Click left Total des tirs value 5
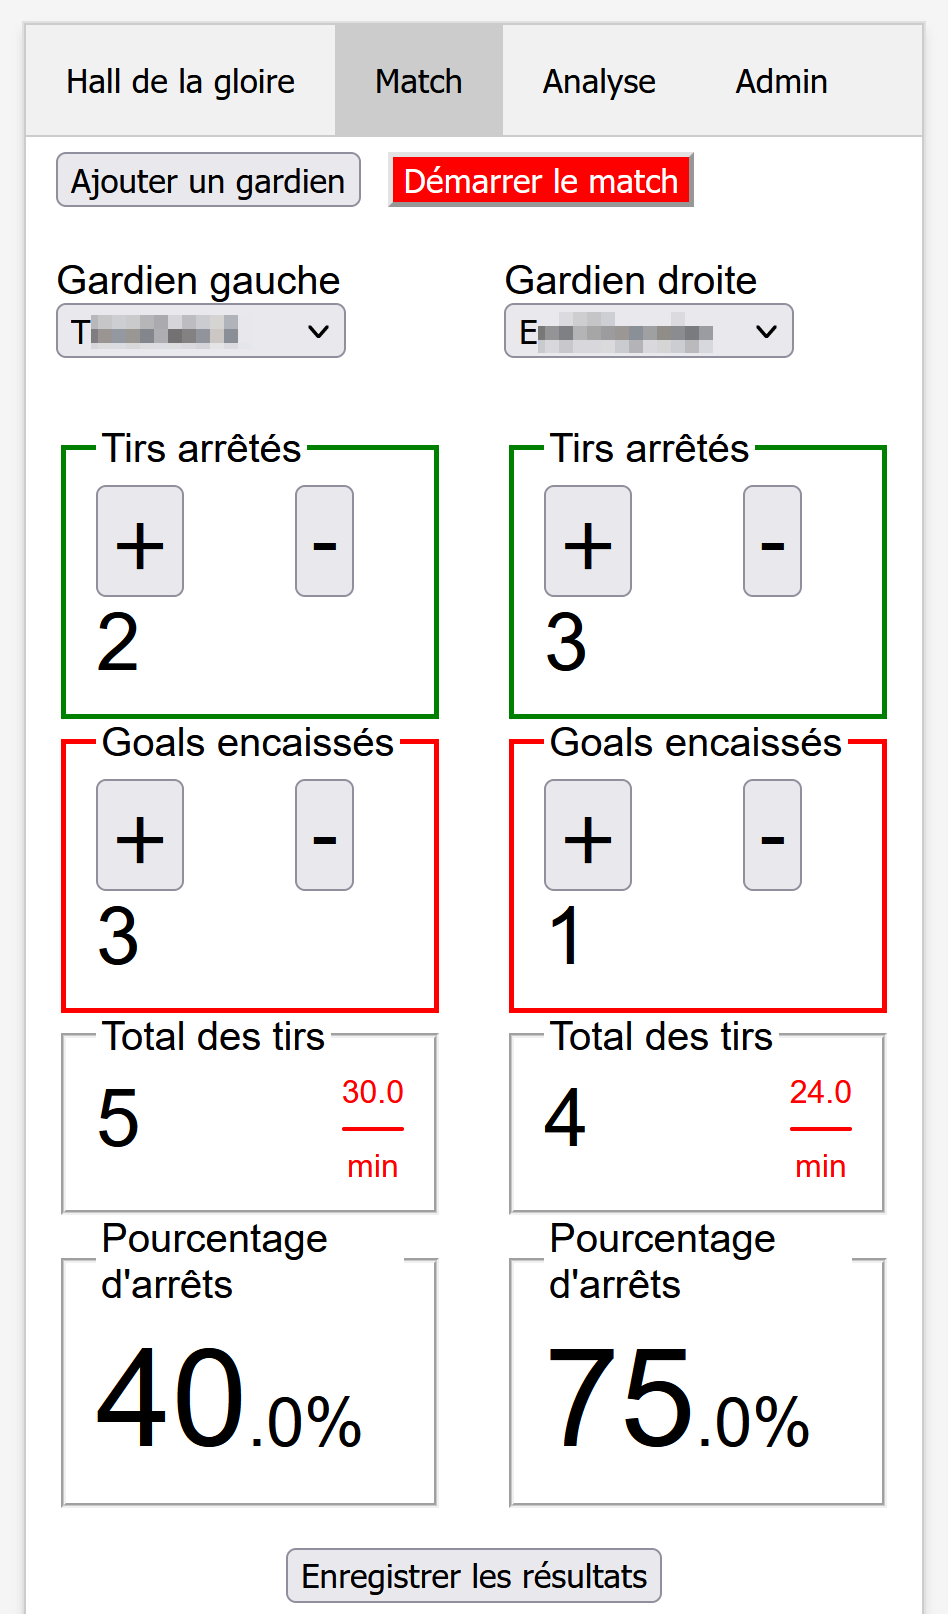This screenshot has height=1614, width=948. [118, 1118]
